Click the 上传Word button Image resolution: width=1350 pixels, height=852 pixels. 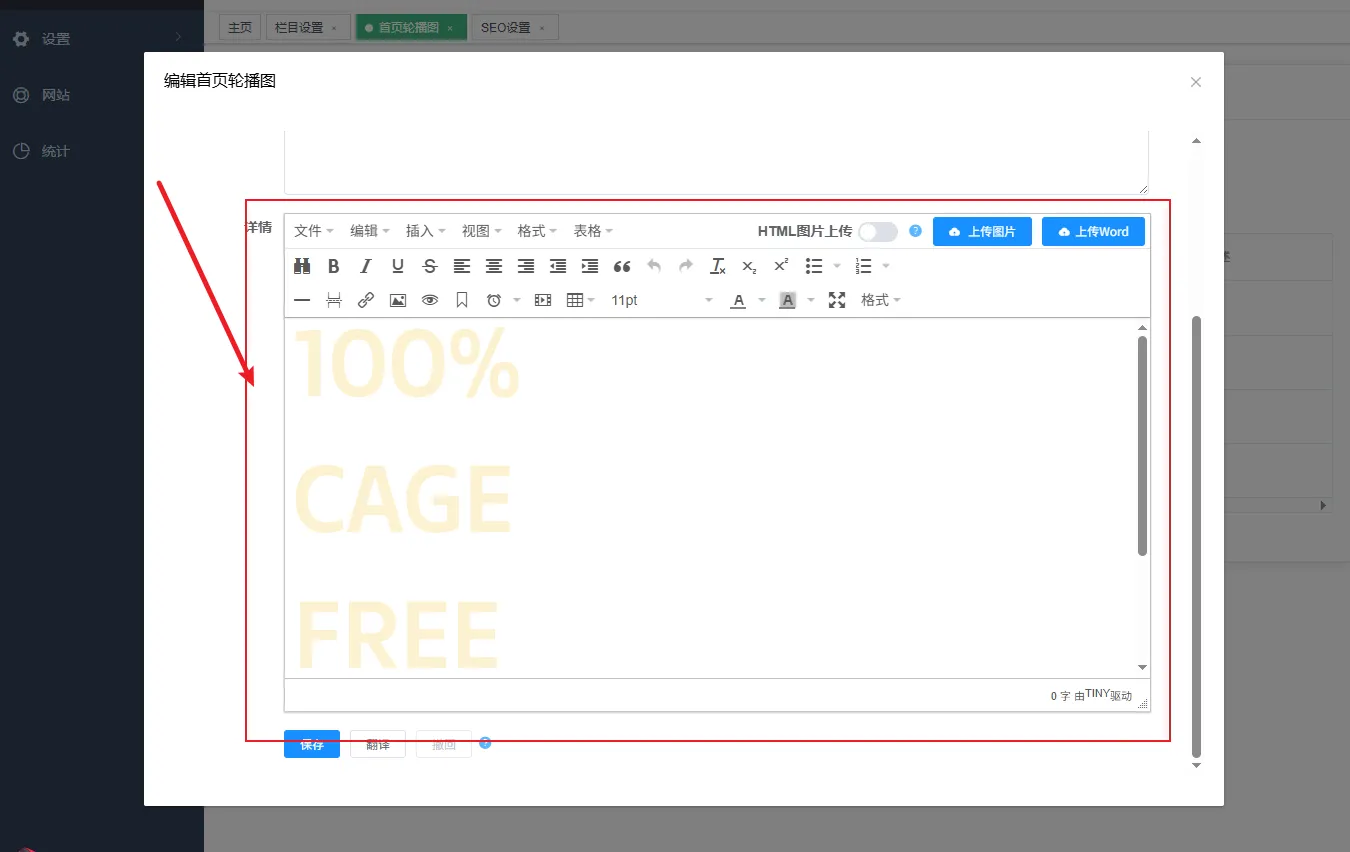(1093, 231)
